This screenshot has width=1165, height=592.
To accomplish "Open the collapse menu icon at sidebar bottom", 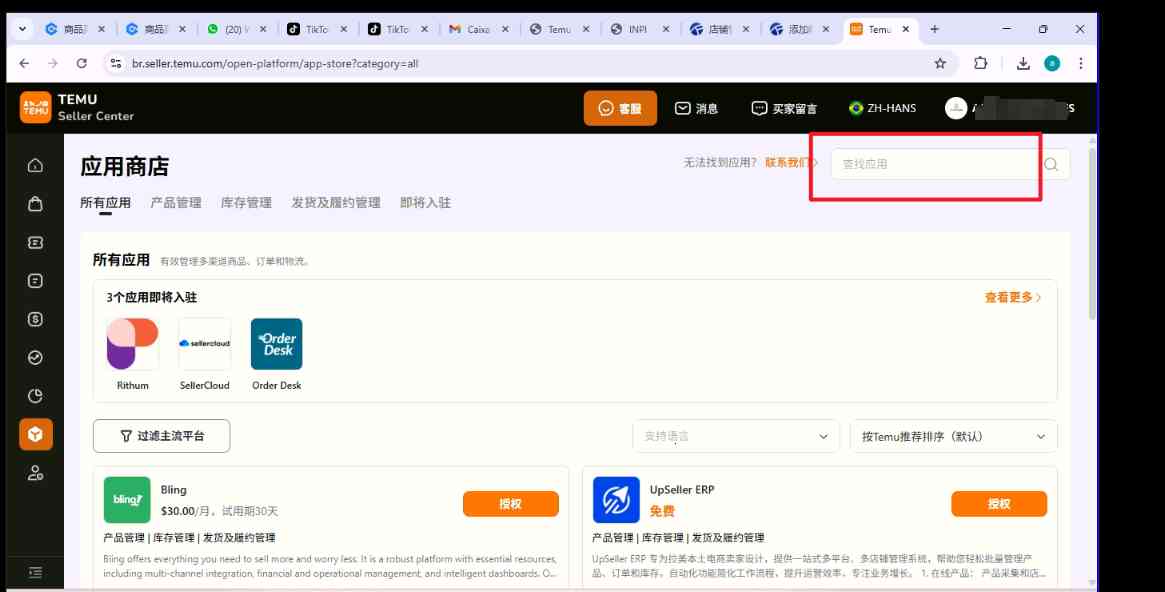I will pyautogui.click(x=35, y=571).
